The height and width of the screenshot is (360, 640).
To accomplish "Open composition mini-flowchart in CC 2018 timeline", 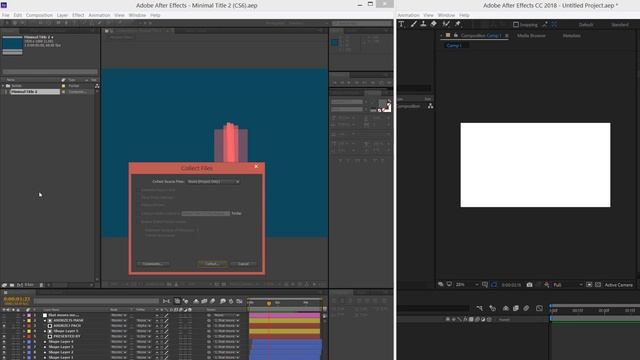I will pos(480,308).
